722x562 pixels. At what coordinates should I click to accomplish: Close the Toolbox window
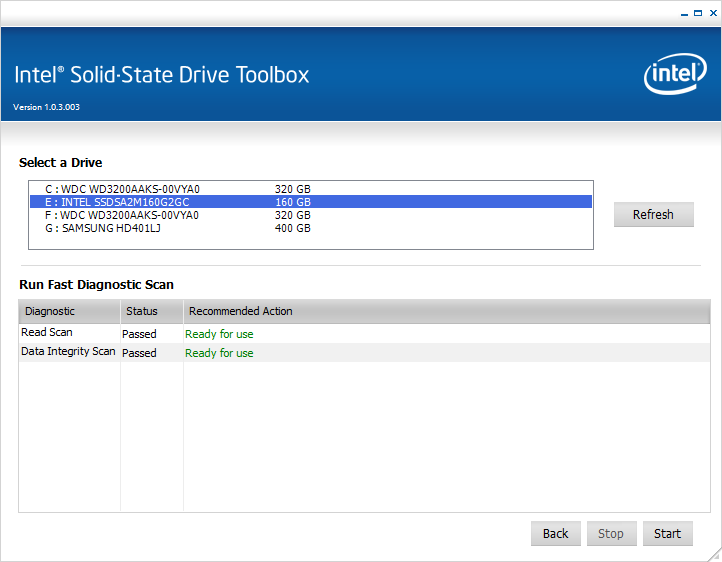[x=713, y=13]
